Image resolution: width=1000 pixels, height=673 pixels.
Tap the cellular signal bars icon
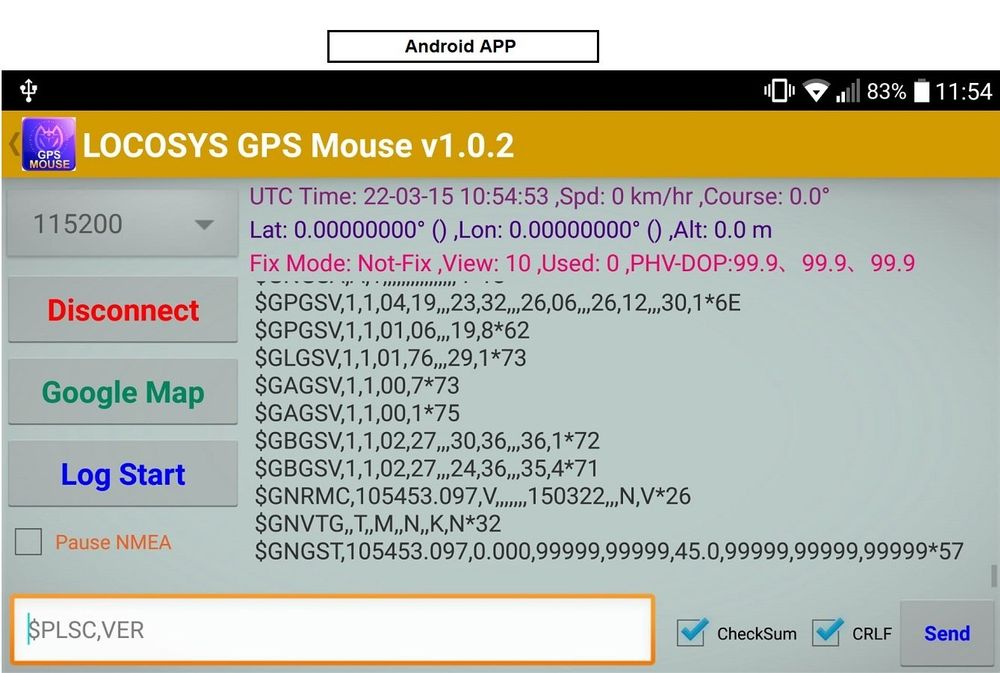pyautogui.click(x=848, y=91)
